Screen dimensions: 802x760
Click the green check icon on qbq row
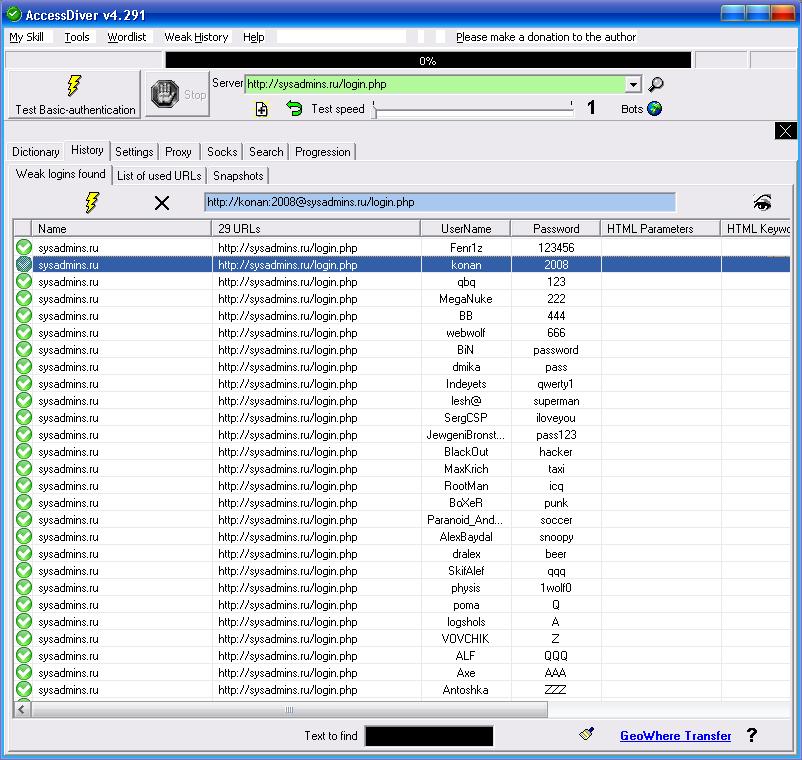click(x=24, y=281)
